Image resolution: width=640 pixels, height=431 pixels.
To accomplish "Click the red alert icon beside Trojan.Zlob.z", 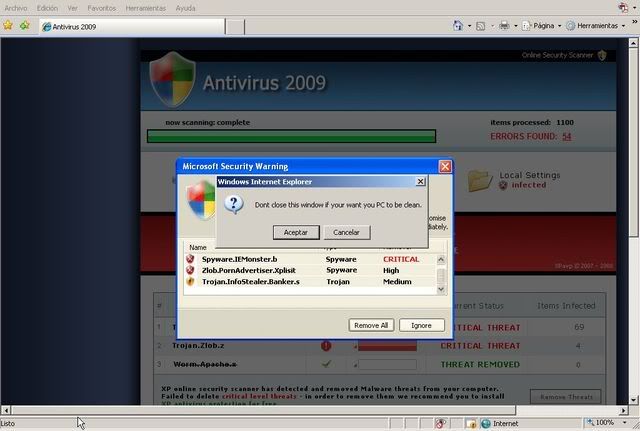I will click(x=326, y=346).
